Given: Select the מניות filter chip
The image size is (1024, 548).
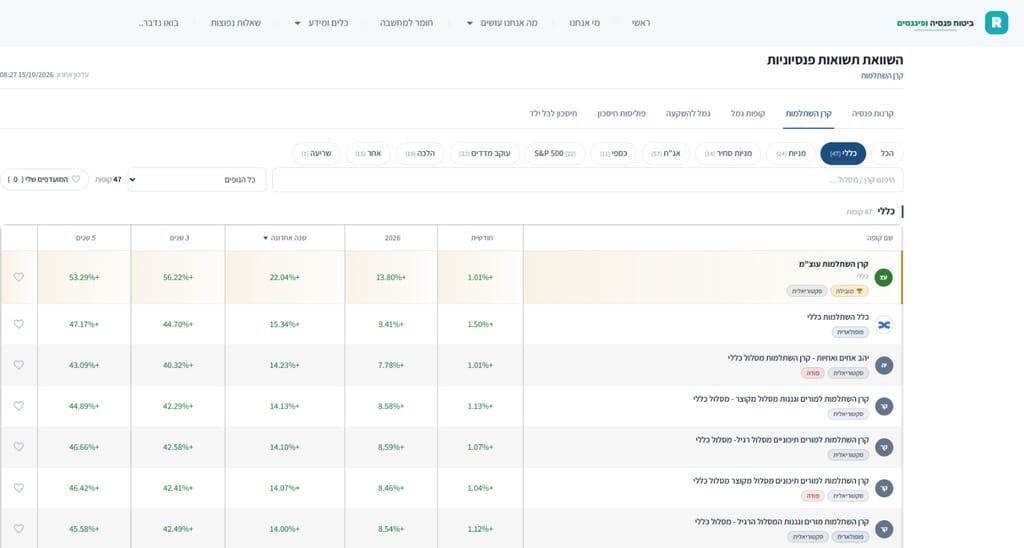Looking at the screenshot, I should [x=791, y=153].
